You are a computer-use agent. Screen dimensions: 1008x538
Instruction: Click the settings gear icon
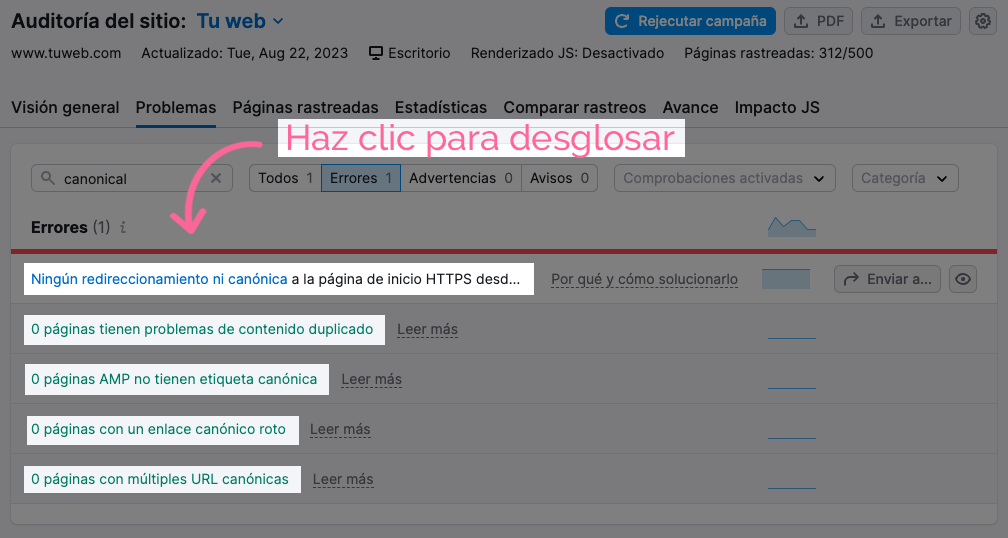(x=982, y=21)
